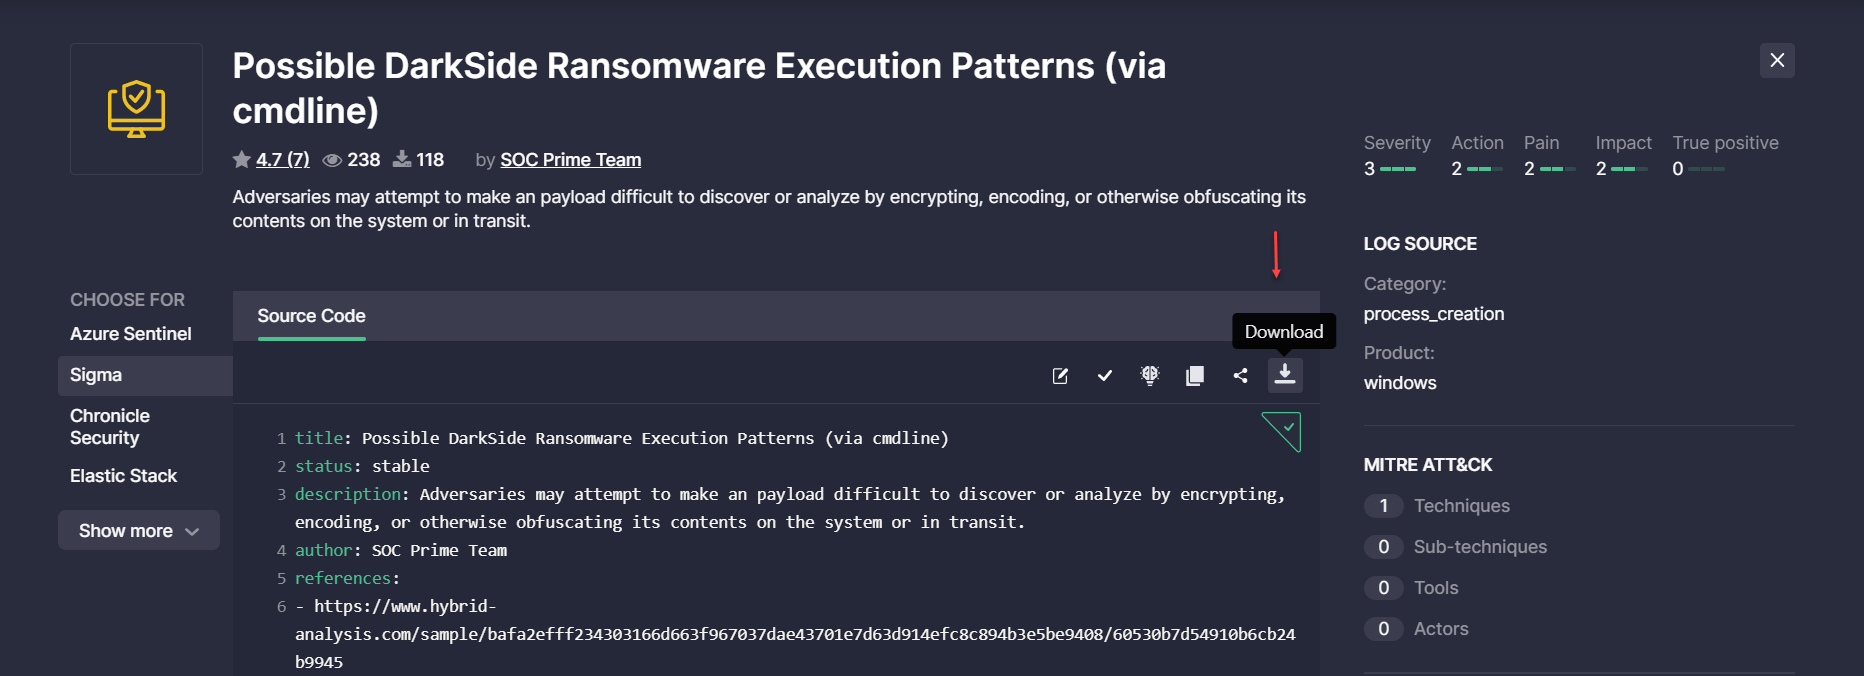Expand the Show more platforms list
The height and width of the screenshot is (676, 1864).
point(139,530)
